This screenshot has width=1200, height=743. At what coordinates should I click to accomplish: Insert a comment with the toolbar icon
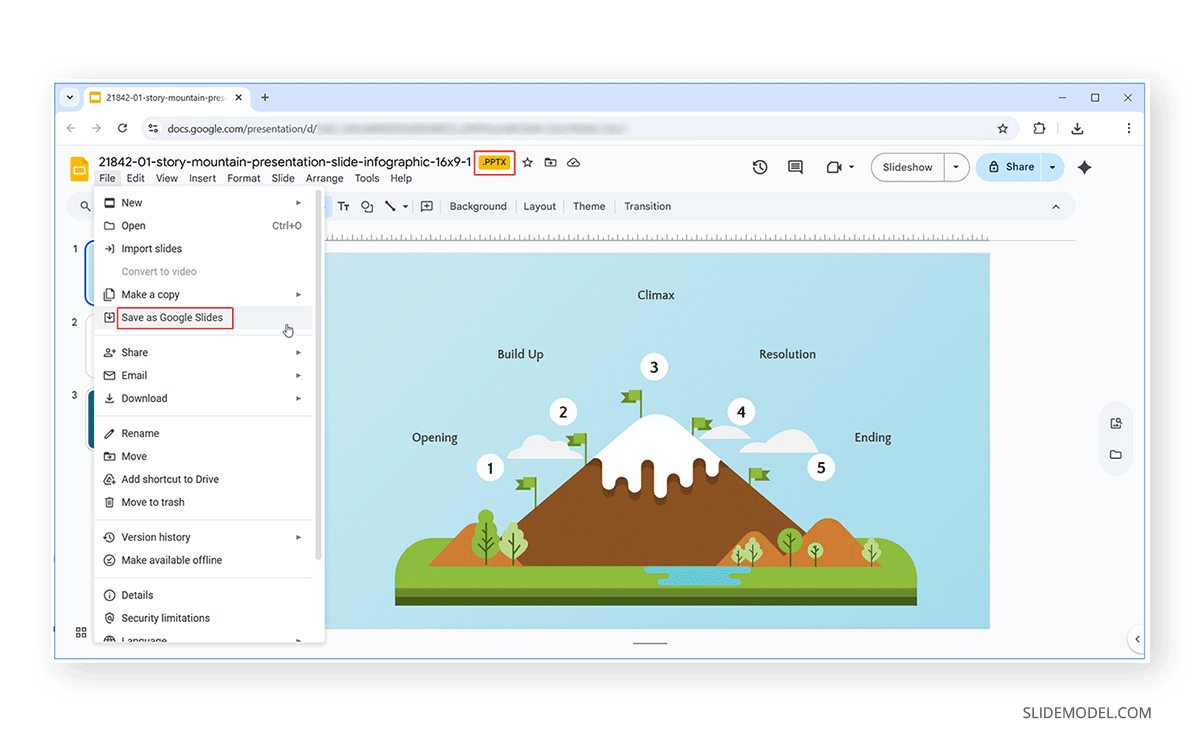click(427, 206)
